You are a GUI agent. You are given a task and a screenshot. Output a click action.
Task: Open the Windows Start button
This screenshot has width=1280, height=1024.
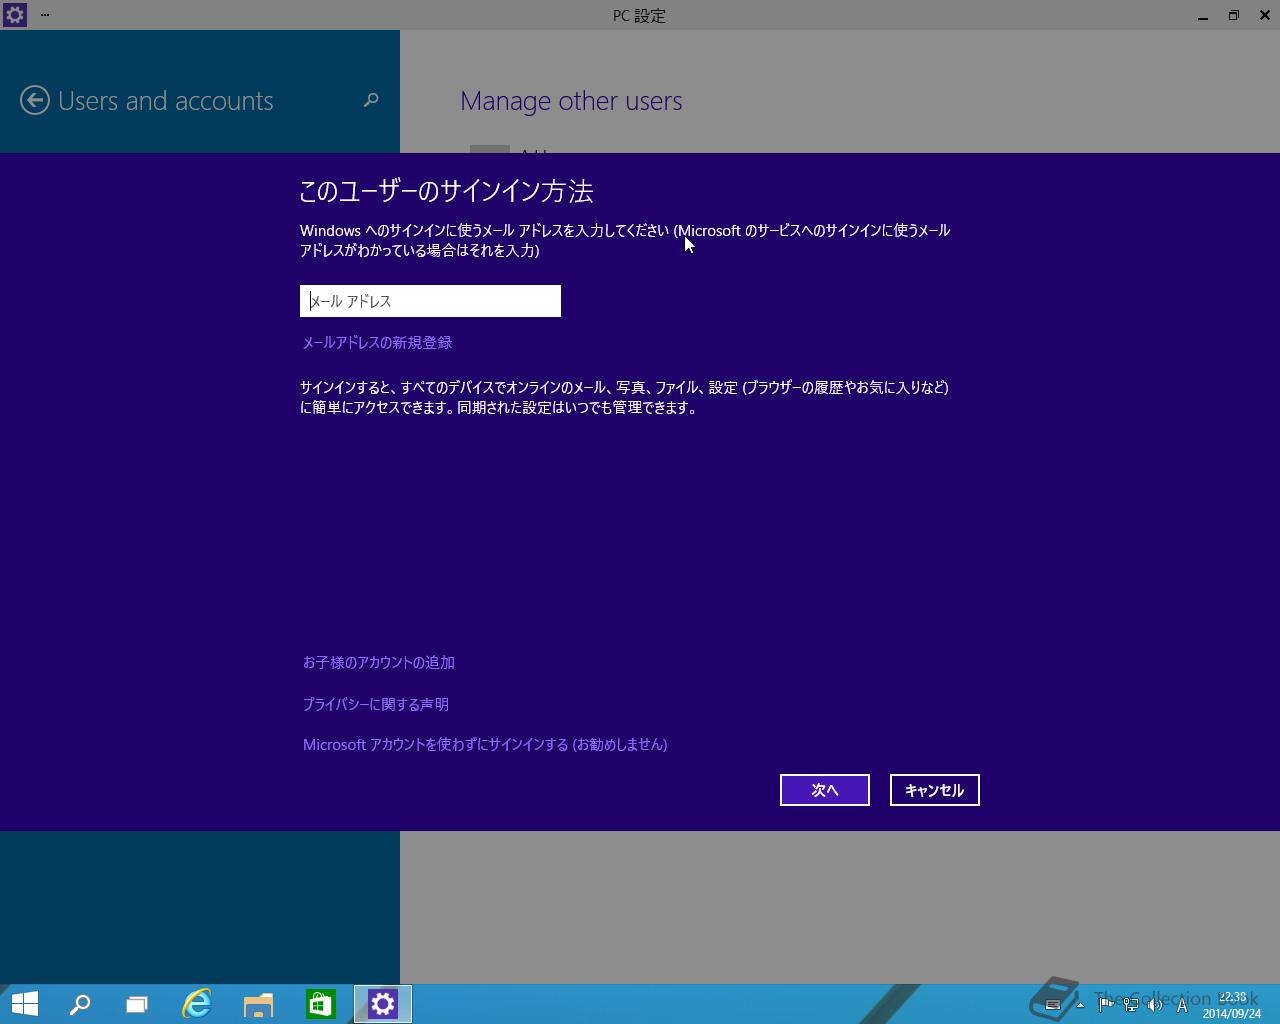tap(24, 1004)
